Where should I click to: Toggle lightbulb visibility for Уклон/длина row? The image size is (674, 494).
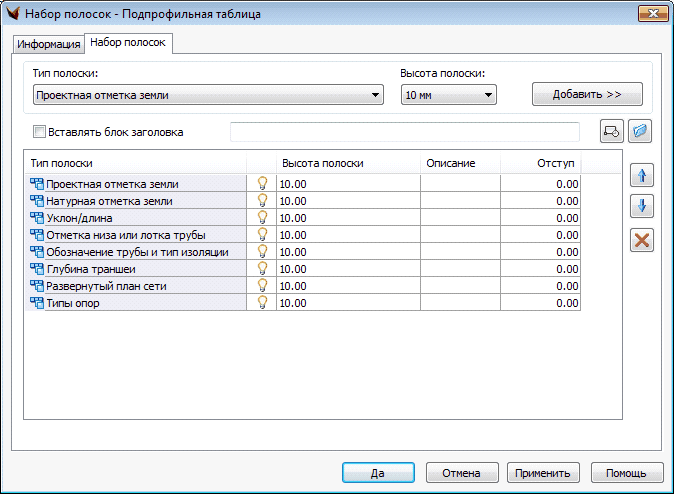pos(262,218)
